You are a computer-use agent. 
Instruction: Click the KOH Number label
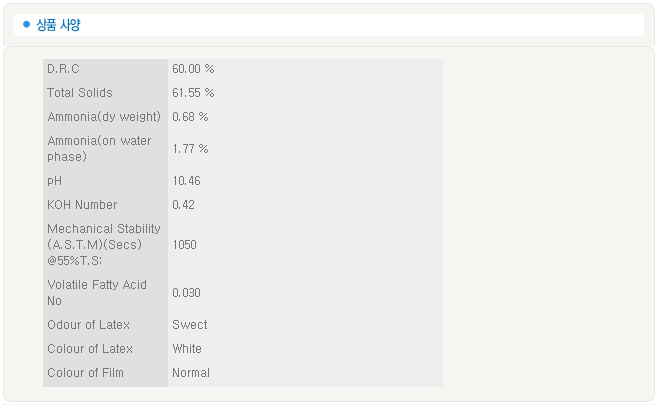(x=82, y=205)
